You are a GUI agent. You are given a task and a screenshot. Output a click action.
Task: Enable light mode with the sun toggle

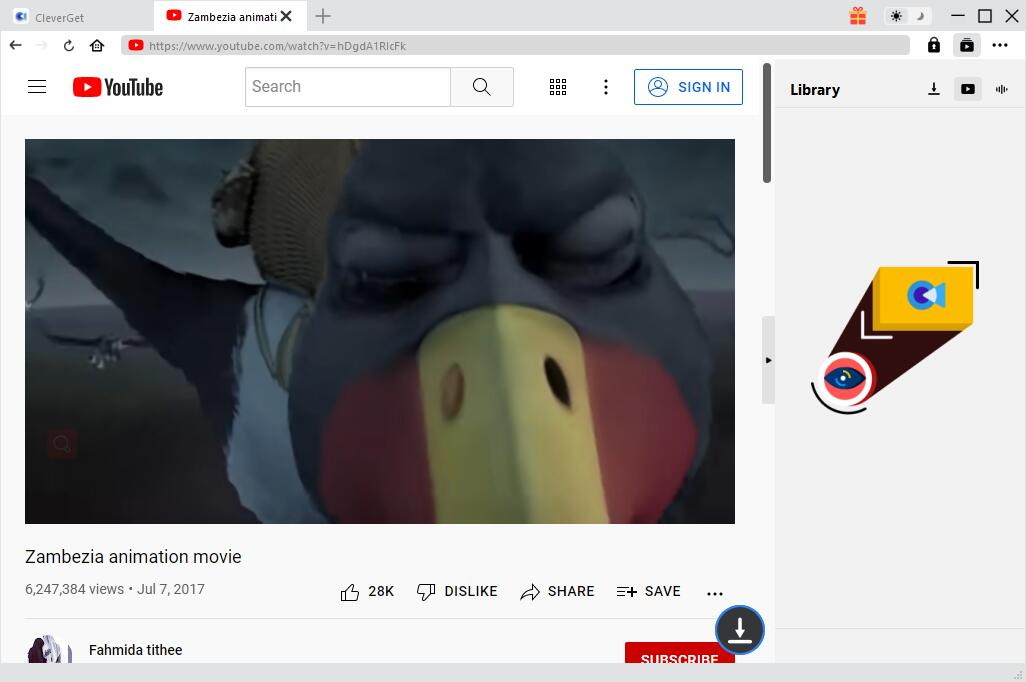[896, 16]
